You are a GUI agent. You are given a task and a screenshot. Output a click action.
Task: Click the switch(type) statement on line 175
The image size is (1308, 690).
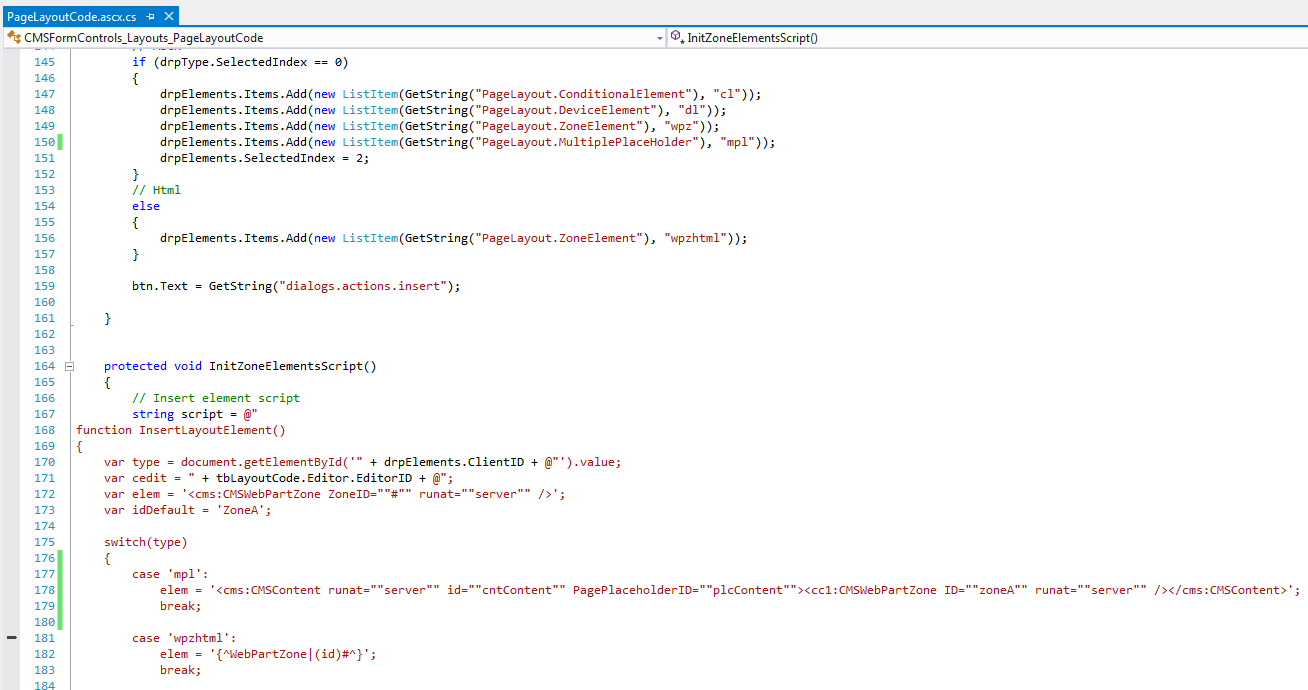145,542
